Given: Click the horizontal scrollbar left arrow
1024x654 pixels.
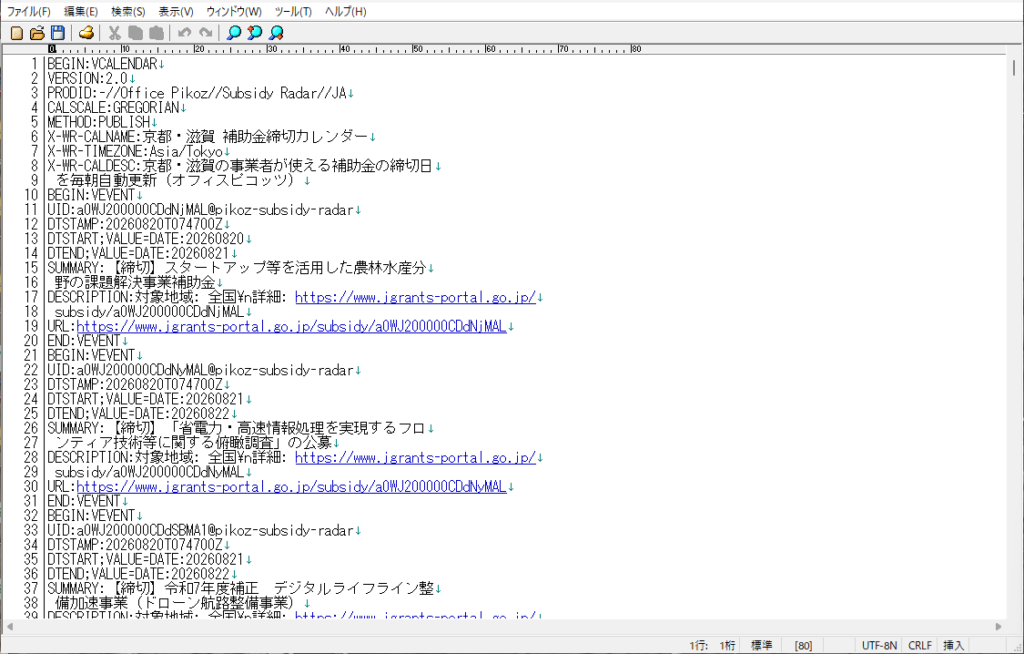Looking at the screenshot, I should 9,627.
